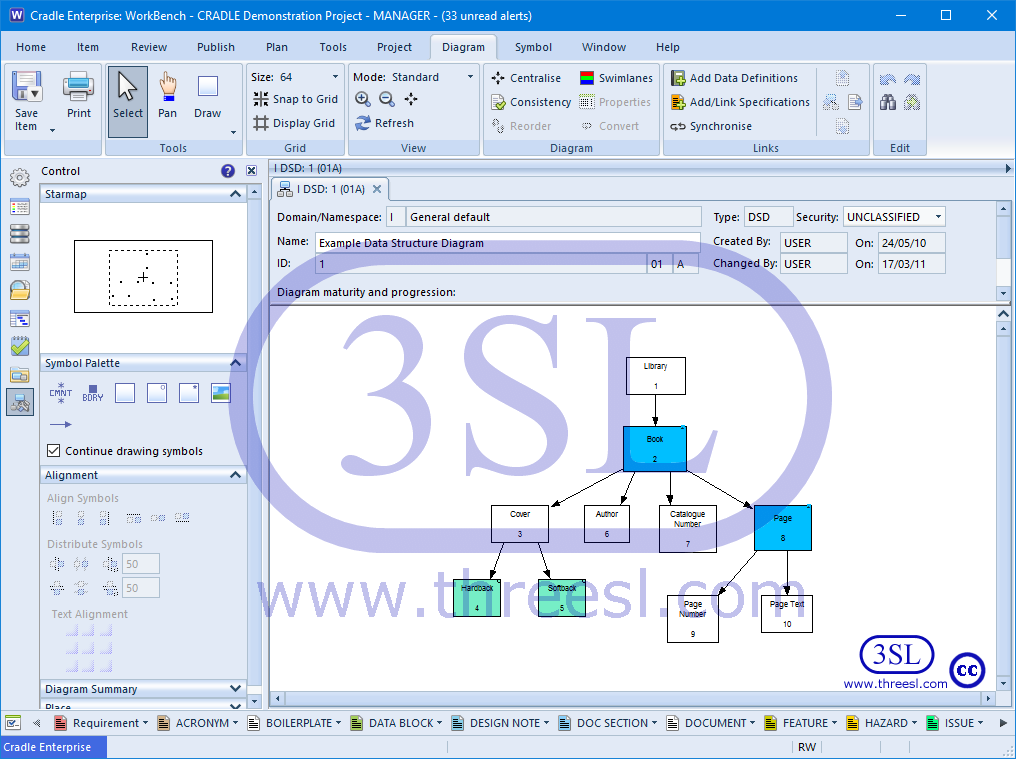Click the Name input field
Image resolution: width=1016 pixels, height=759 pixels.
507,243
